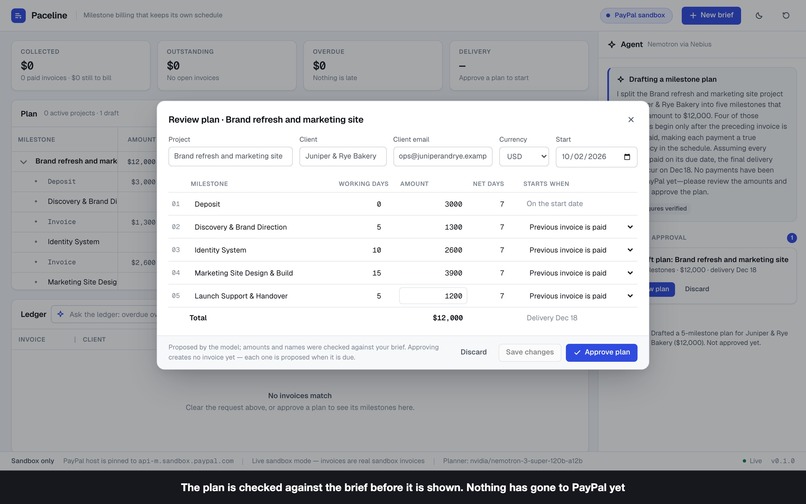This screenshot has width=806, height=504.
Task: Edit Deposit amount 3000
Action: click(x=433, y=204)
